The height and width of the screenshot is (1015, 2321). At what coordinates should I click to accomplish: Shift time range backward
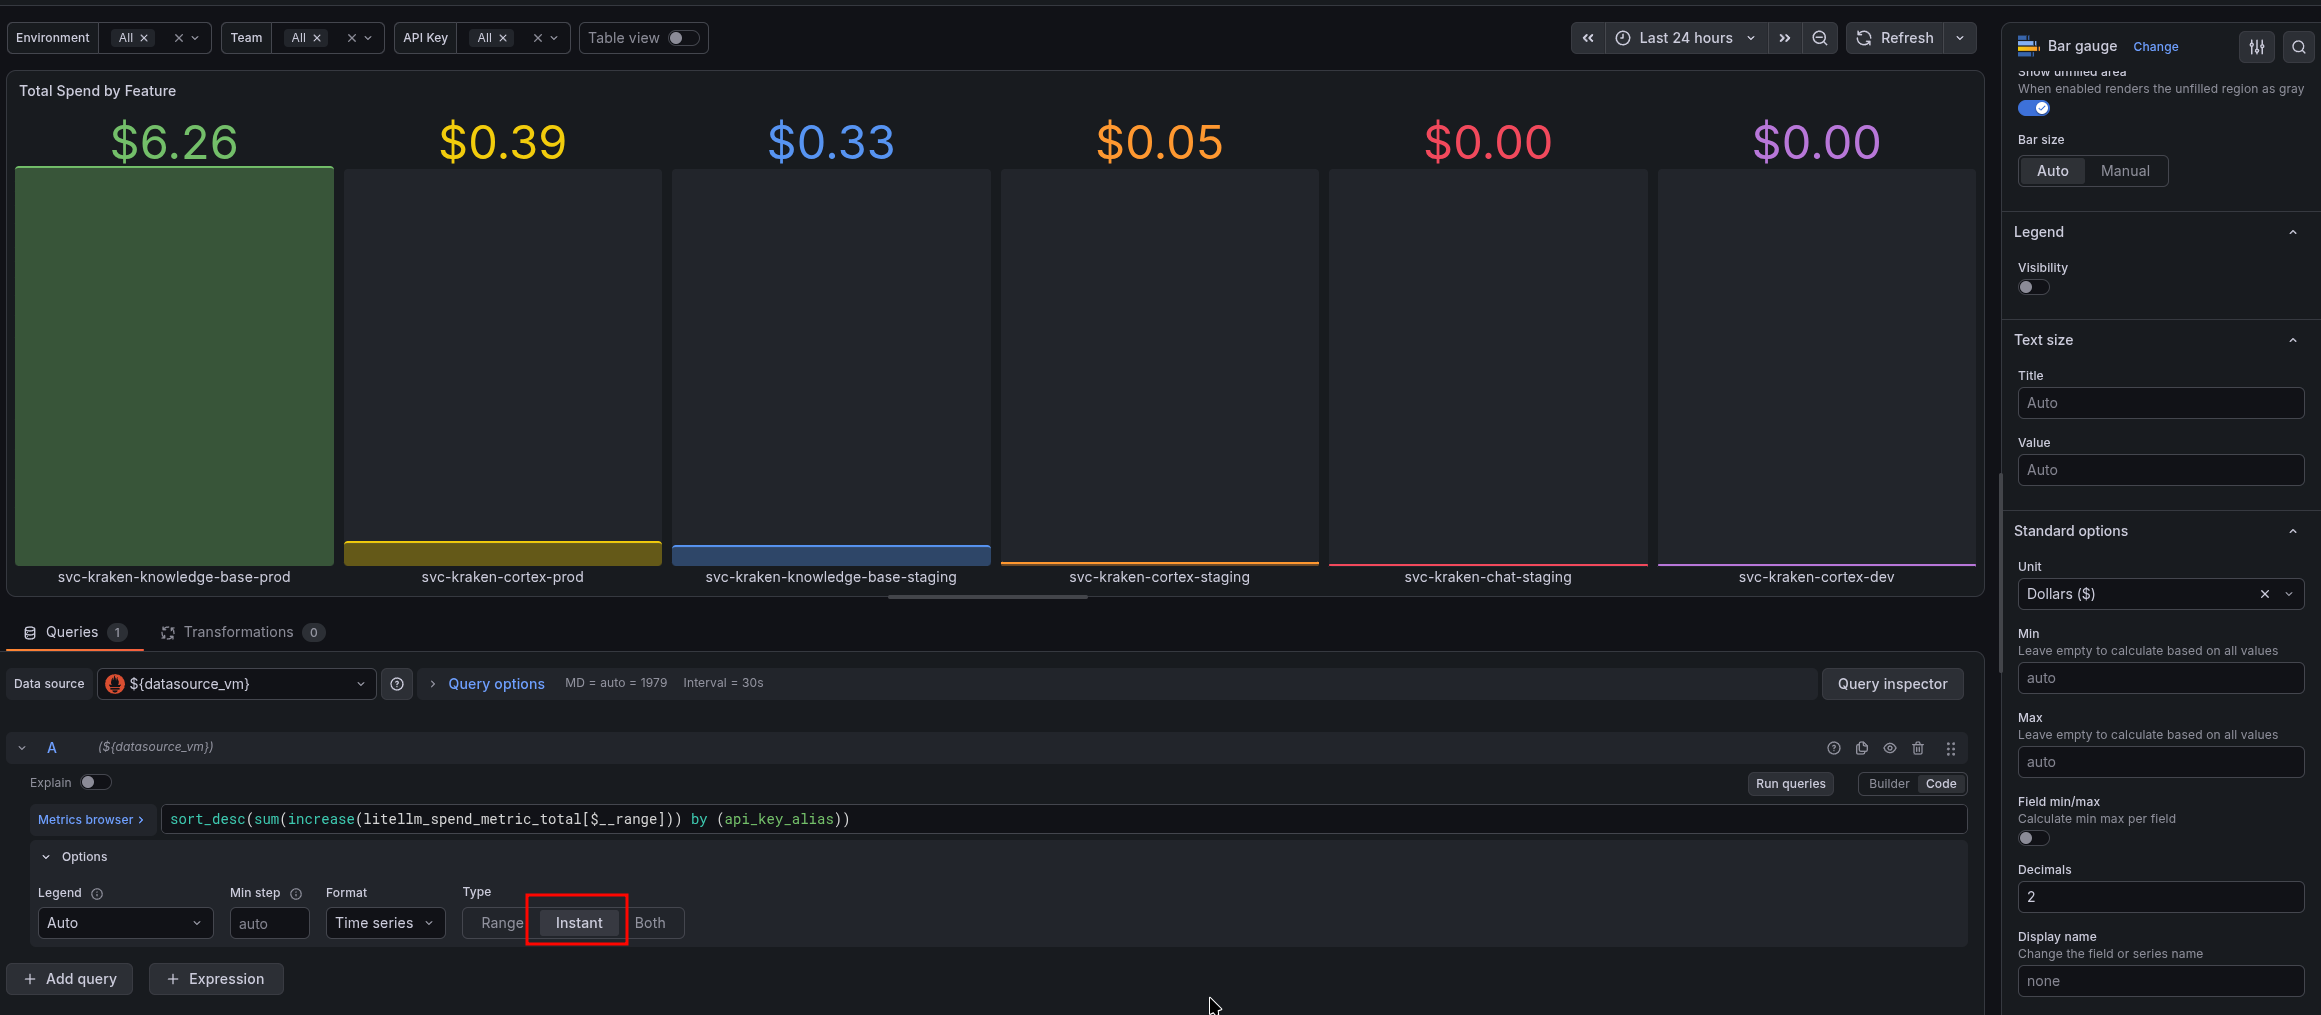[1588, 38]
